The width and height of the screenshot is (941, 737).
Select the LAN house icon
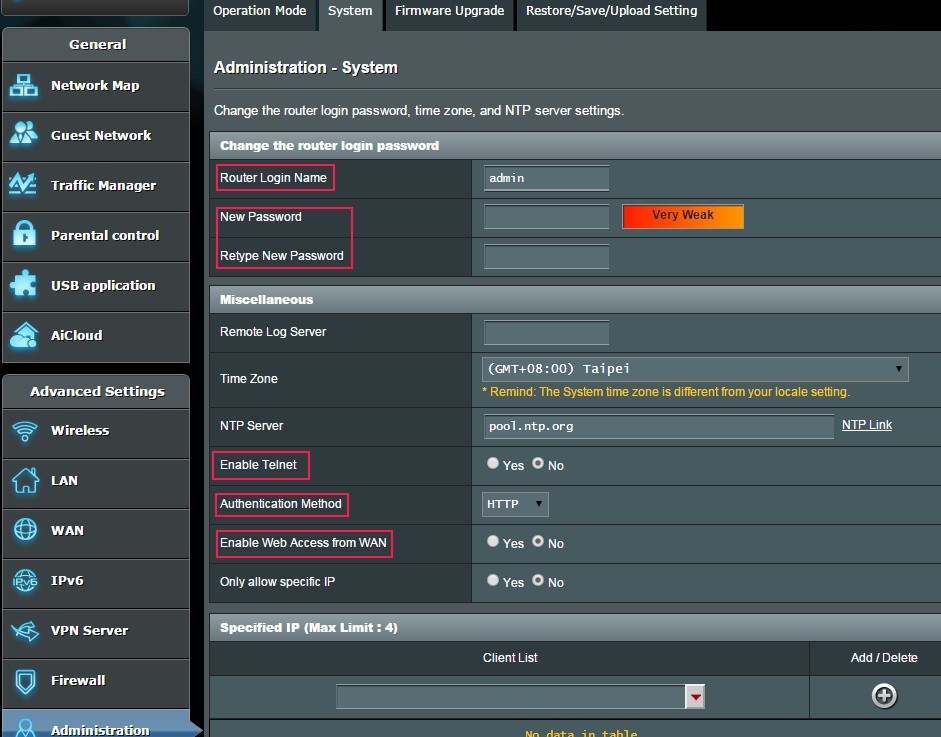pyautogui.click(x=25, y=480)
